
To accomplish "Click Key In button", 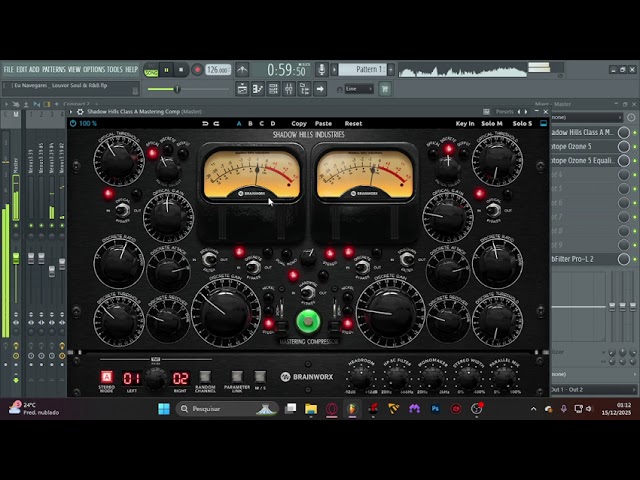I will pos(465,123).
